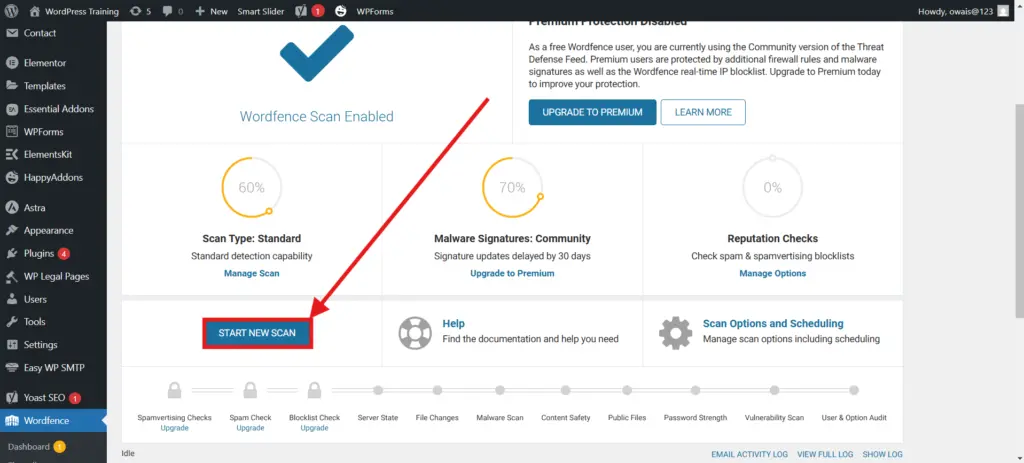This screenshot has height=463, width=1024.
Task: Click the round face icon before WPForms
Action: 341,11
